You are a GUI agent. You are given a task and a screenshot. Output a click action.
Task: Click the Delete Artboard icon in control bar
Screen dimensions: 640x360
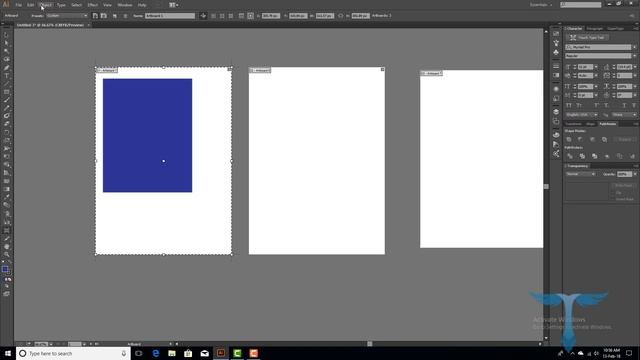tap(125, 16)
